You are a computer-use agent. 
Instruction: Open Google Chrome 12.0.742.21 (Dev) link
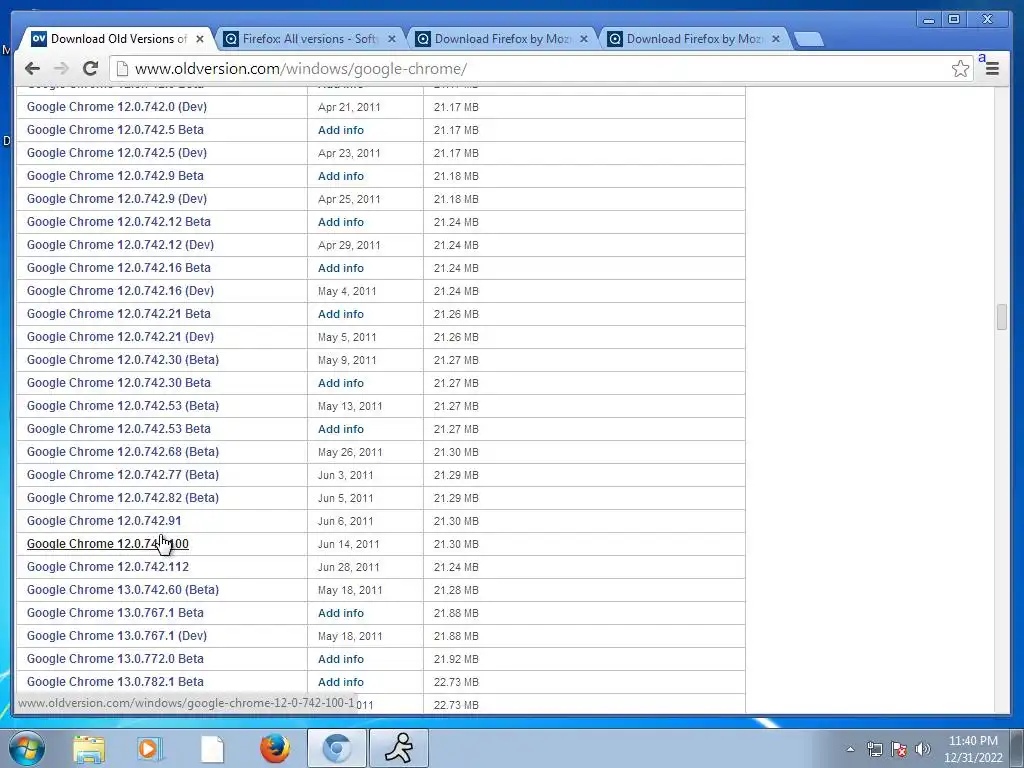[120, 336]
